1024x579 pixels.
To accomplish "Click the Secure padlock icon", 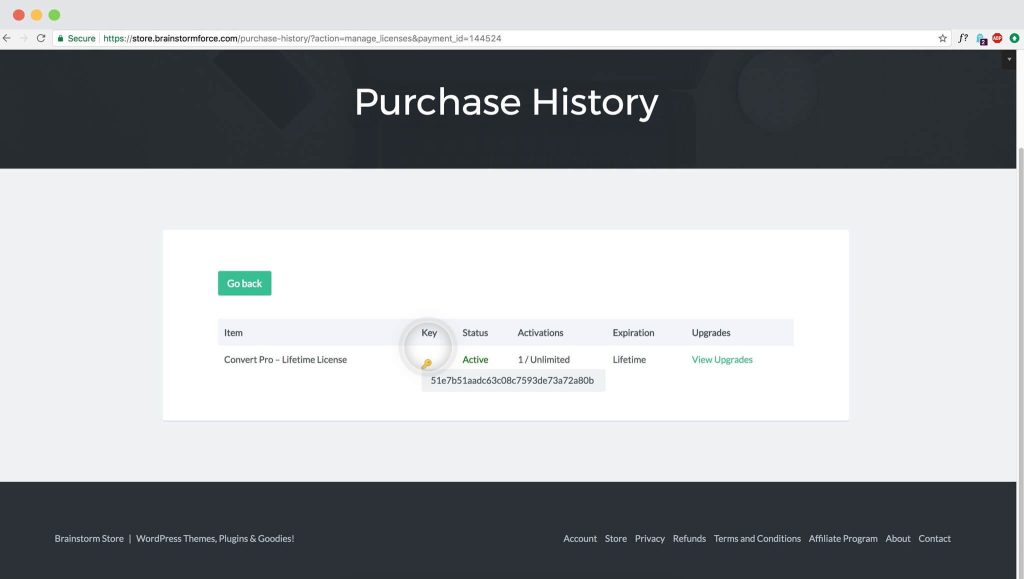I will [x=61, y=39].
